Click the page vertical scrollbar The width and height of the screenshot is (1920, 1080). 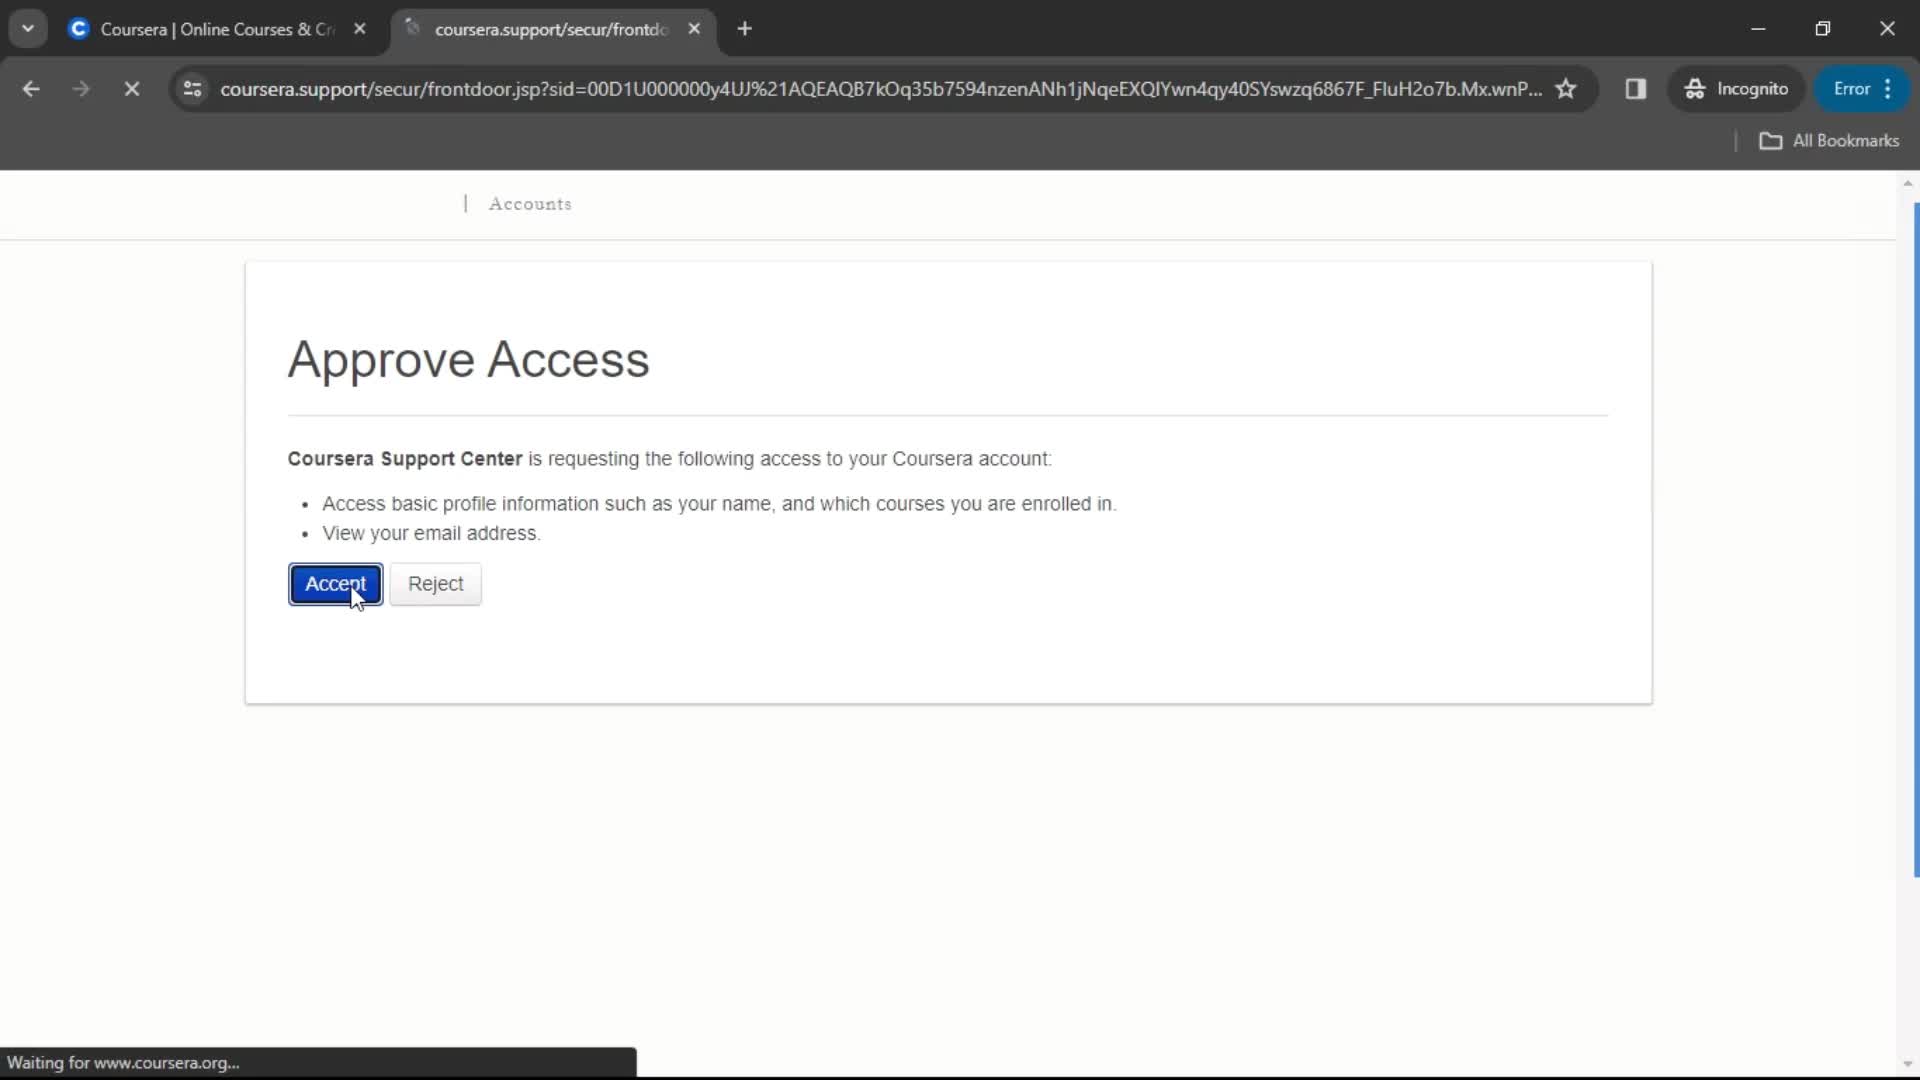tap(1916, 540)
